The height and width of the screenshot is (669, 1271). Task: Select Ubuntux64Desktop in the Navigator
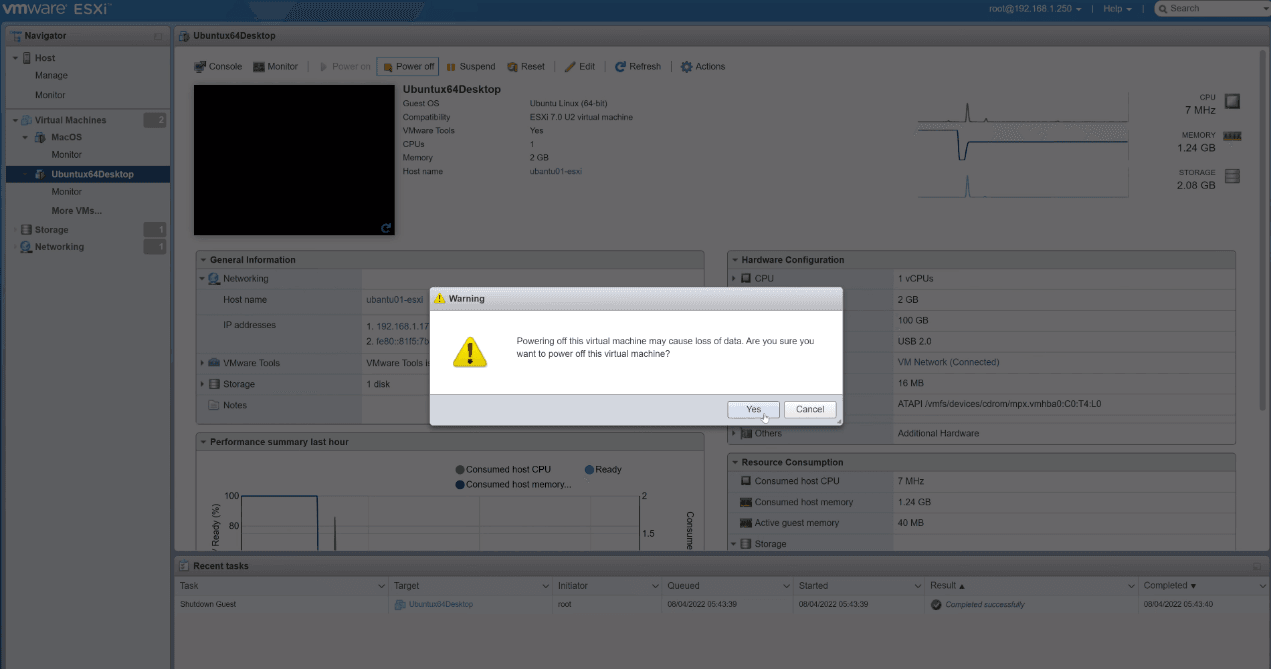coord(92,174)
